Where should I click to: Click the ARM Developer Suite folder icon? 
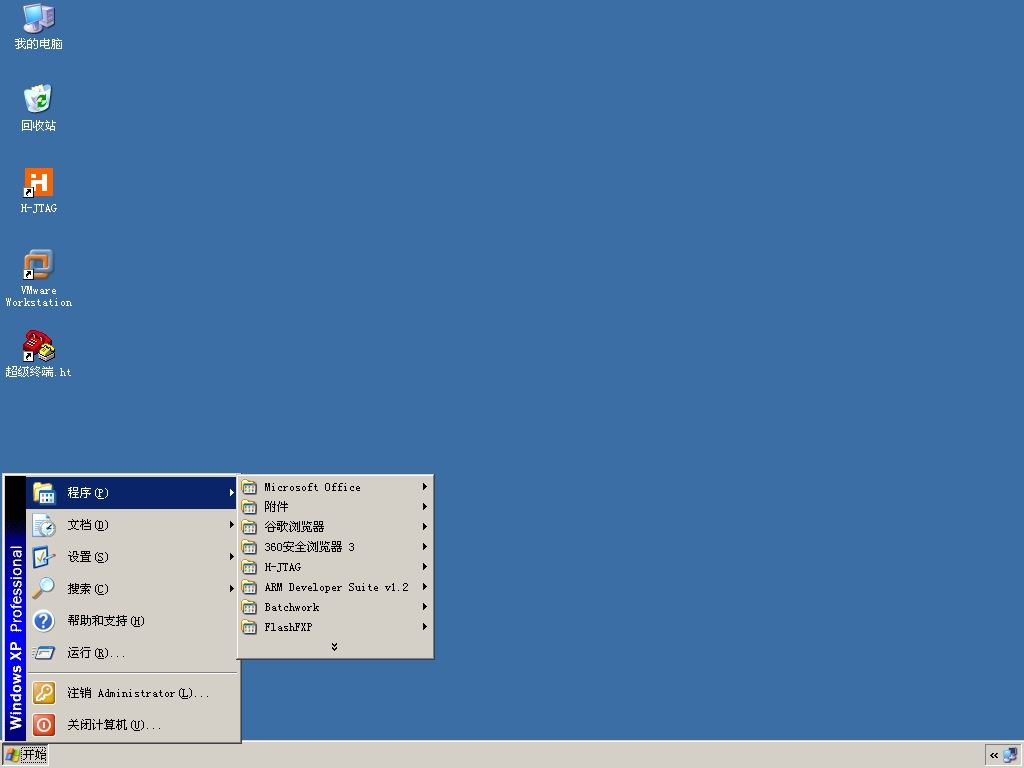point(249,588)
